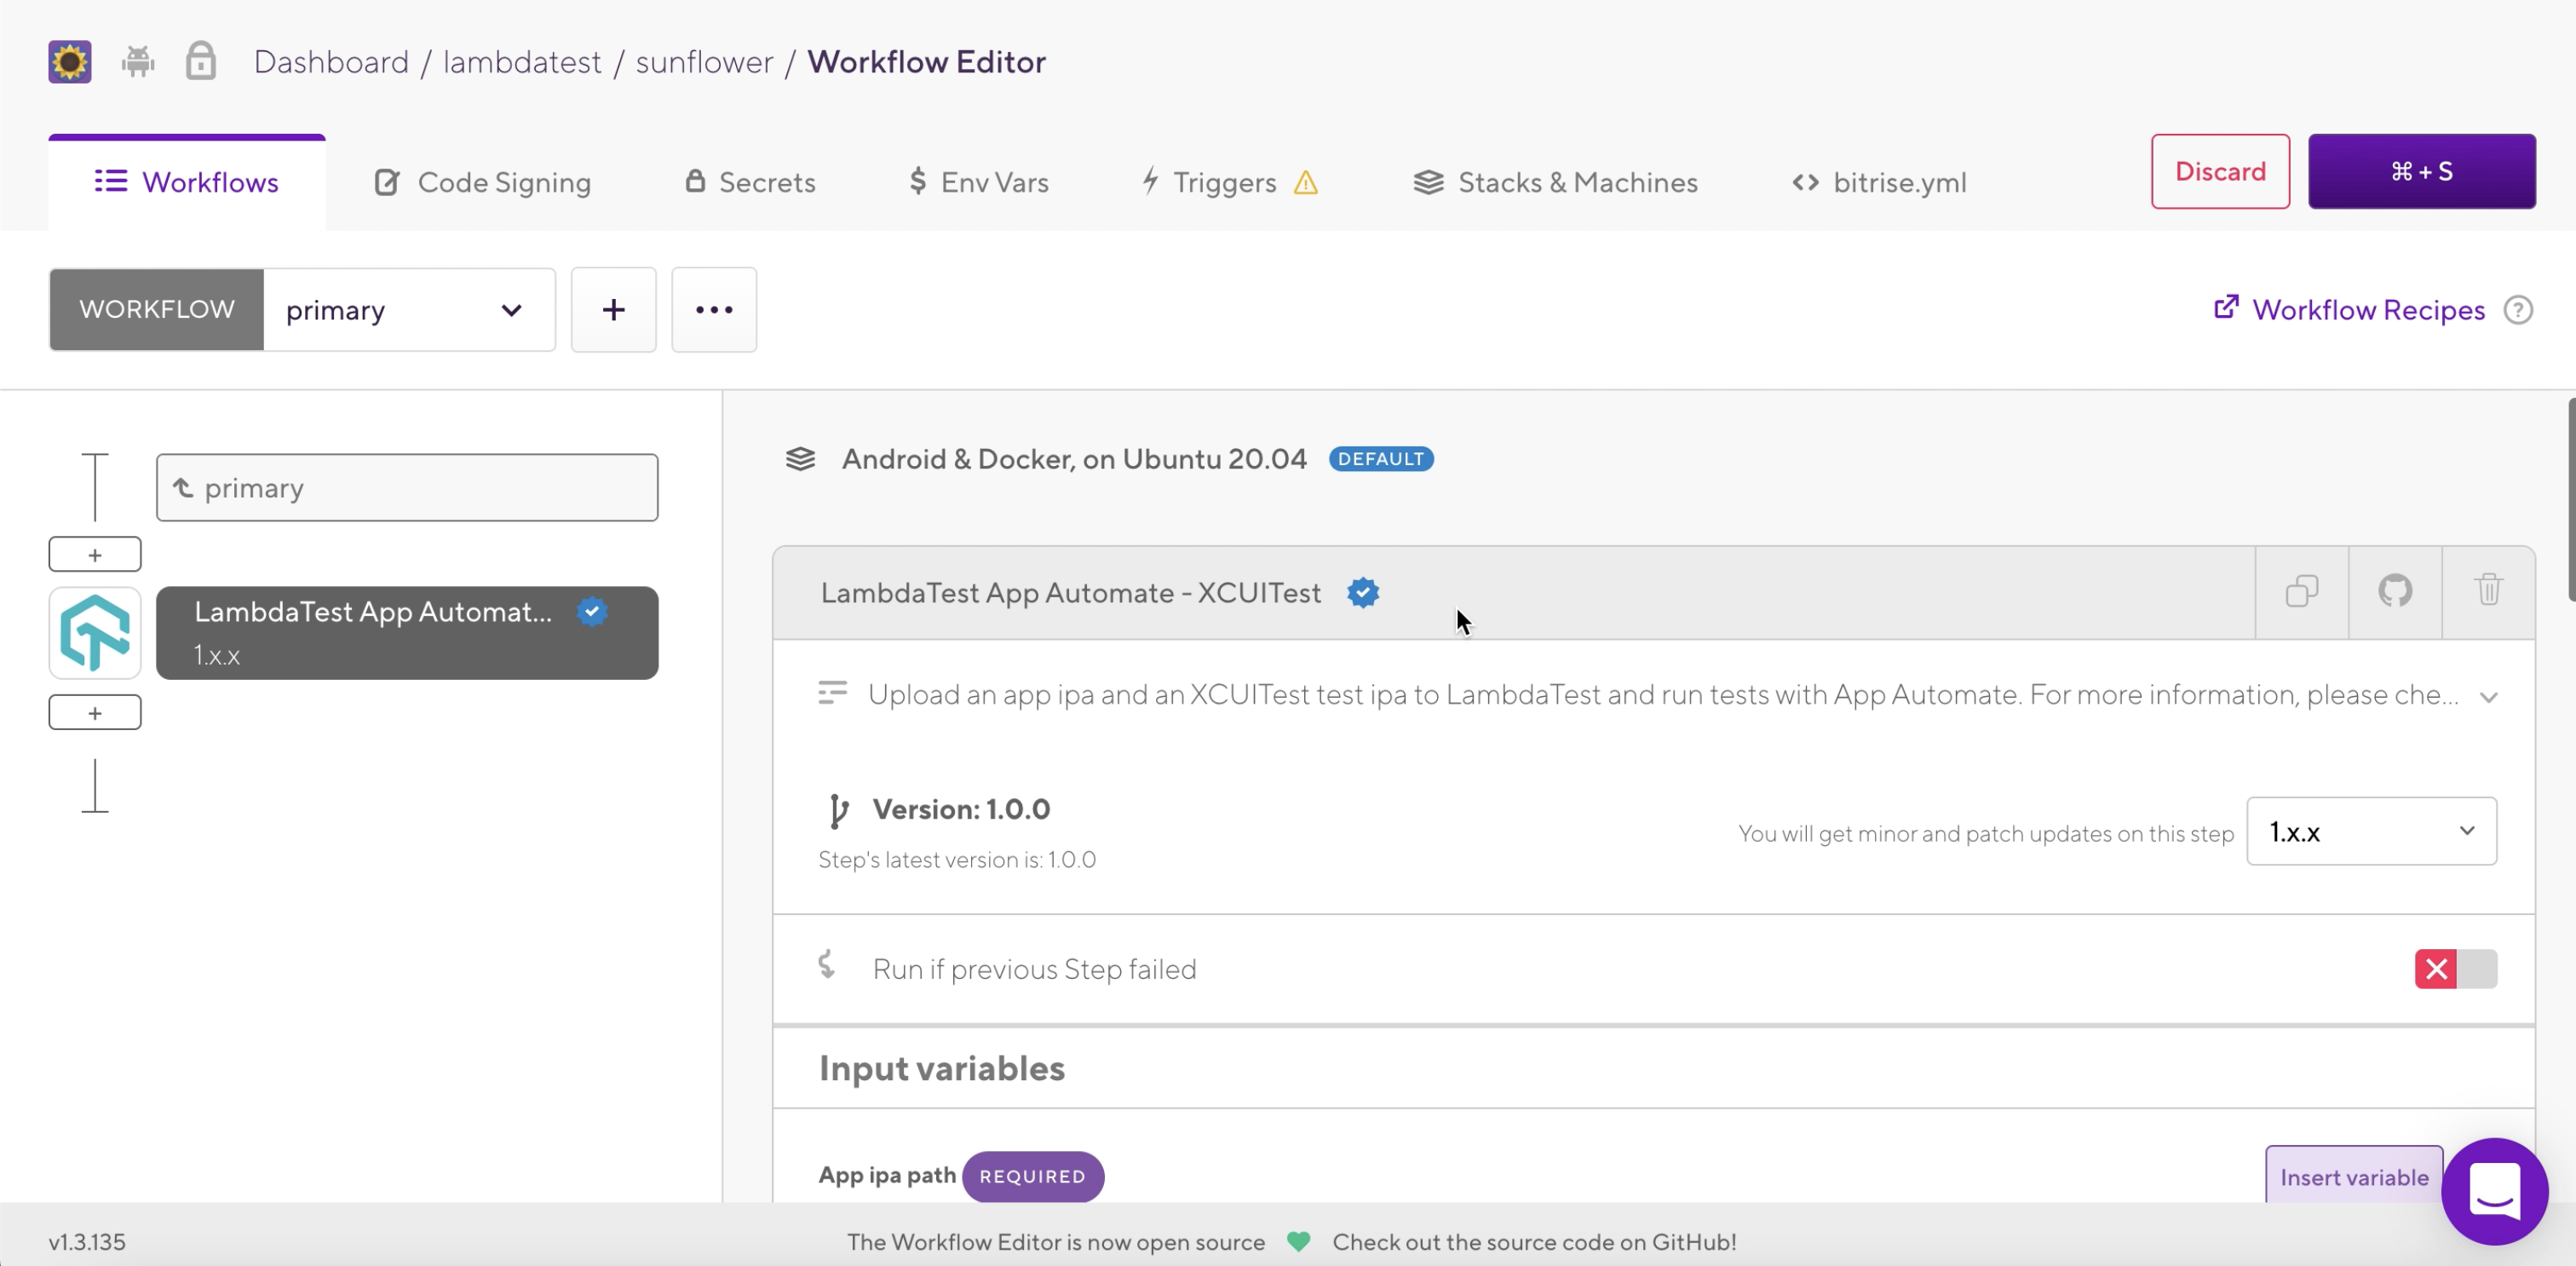The width and height of the screenshot is (2576, 1266).
Task: Enable the Run if previous Step failed toggle
Action: pyautogui.click(x=2458, y=968)
